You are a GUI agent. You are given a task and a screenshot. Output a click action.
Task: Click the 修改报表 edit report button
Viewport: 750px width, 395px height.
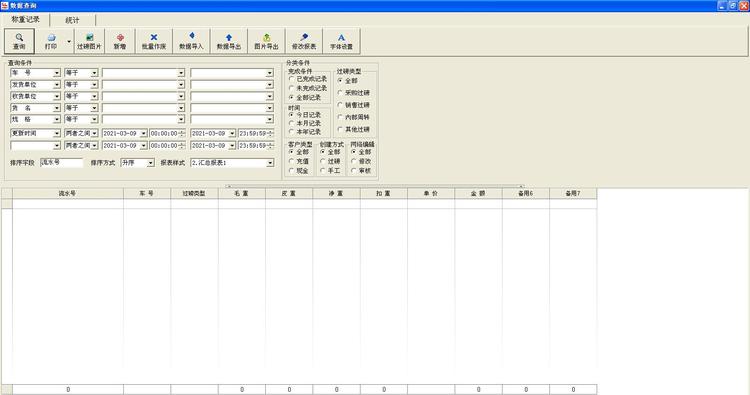(304, 41)
